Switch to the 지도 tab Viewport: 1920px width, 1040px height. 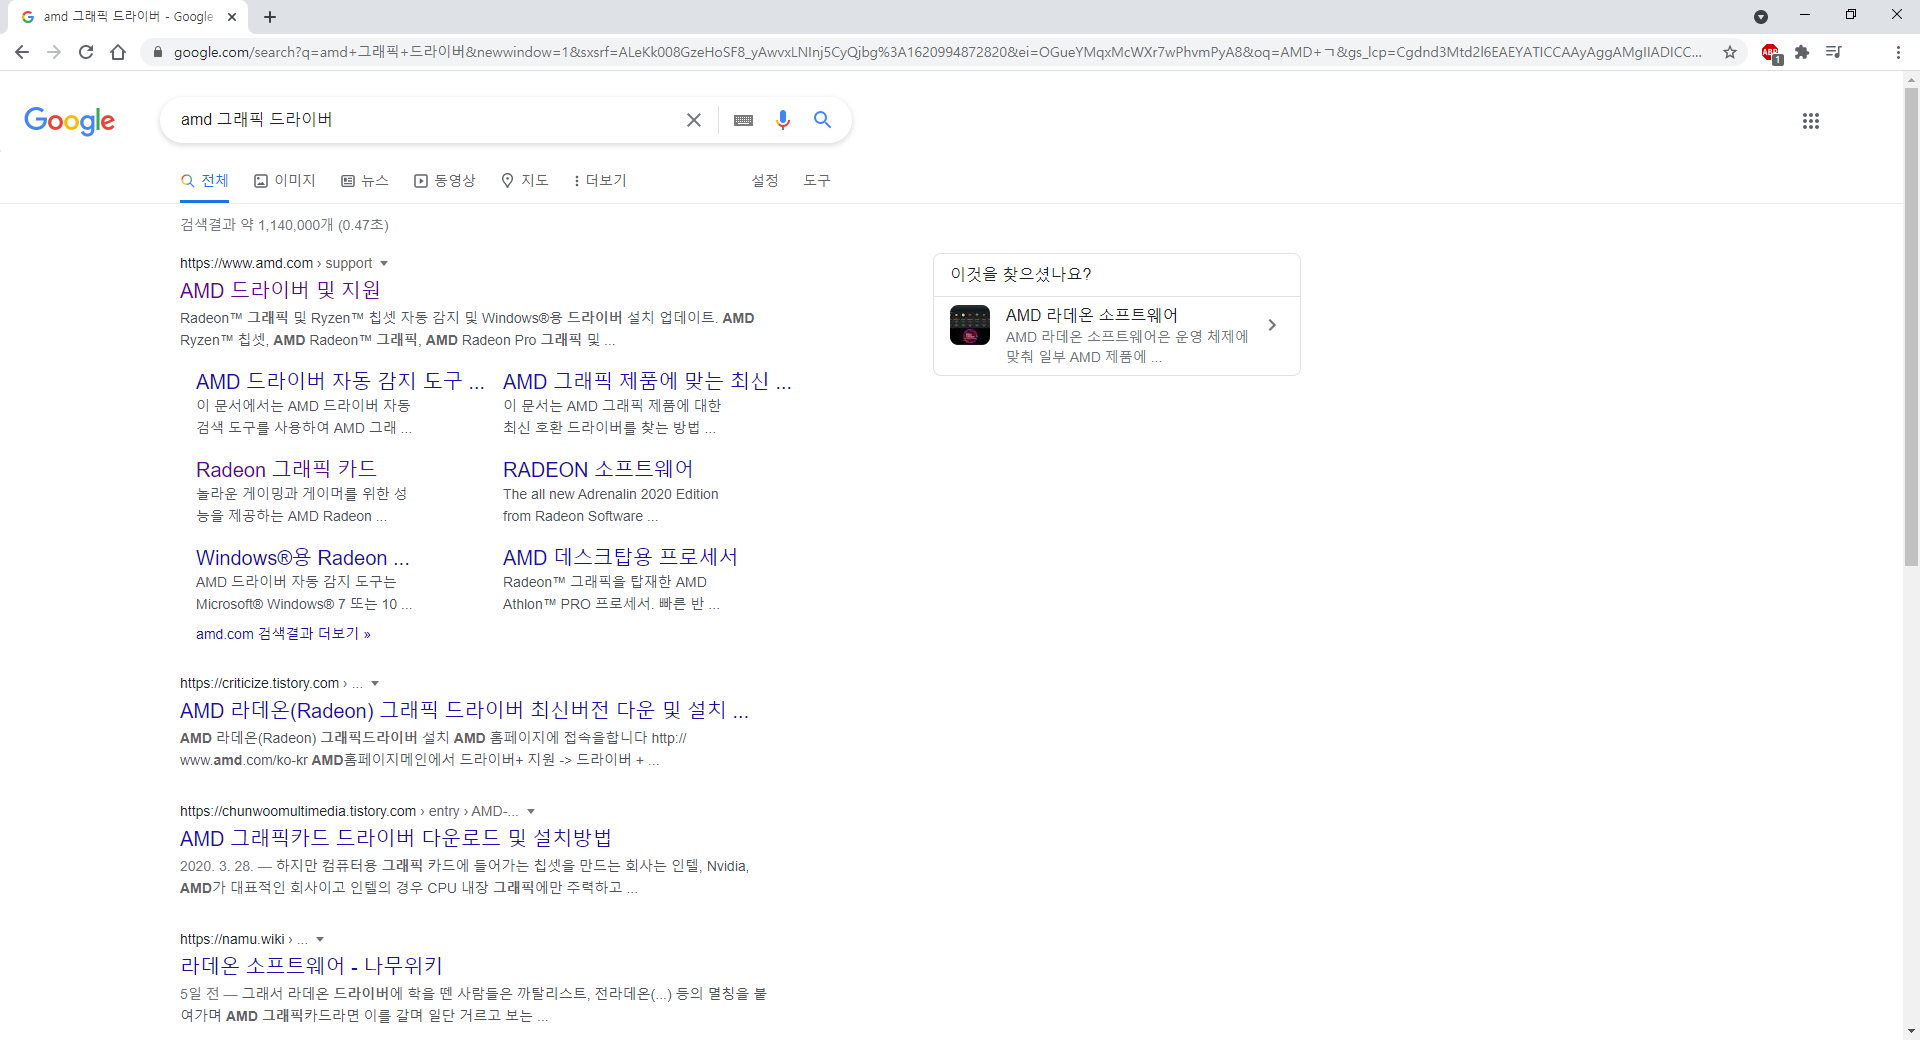[525, 180]
